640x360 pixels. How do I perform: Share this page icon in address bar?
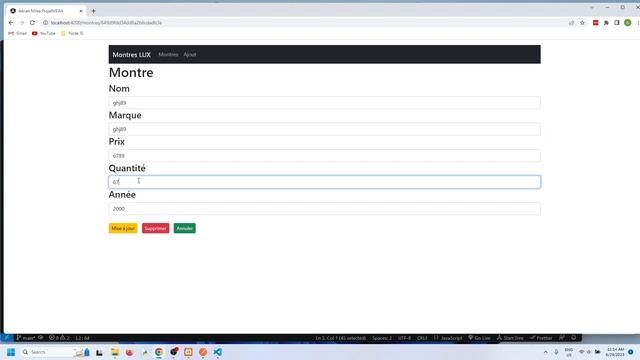tap(571, 23)
